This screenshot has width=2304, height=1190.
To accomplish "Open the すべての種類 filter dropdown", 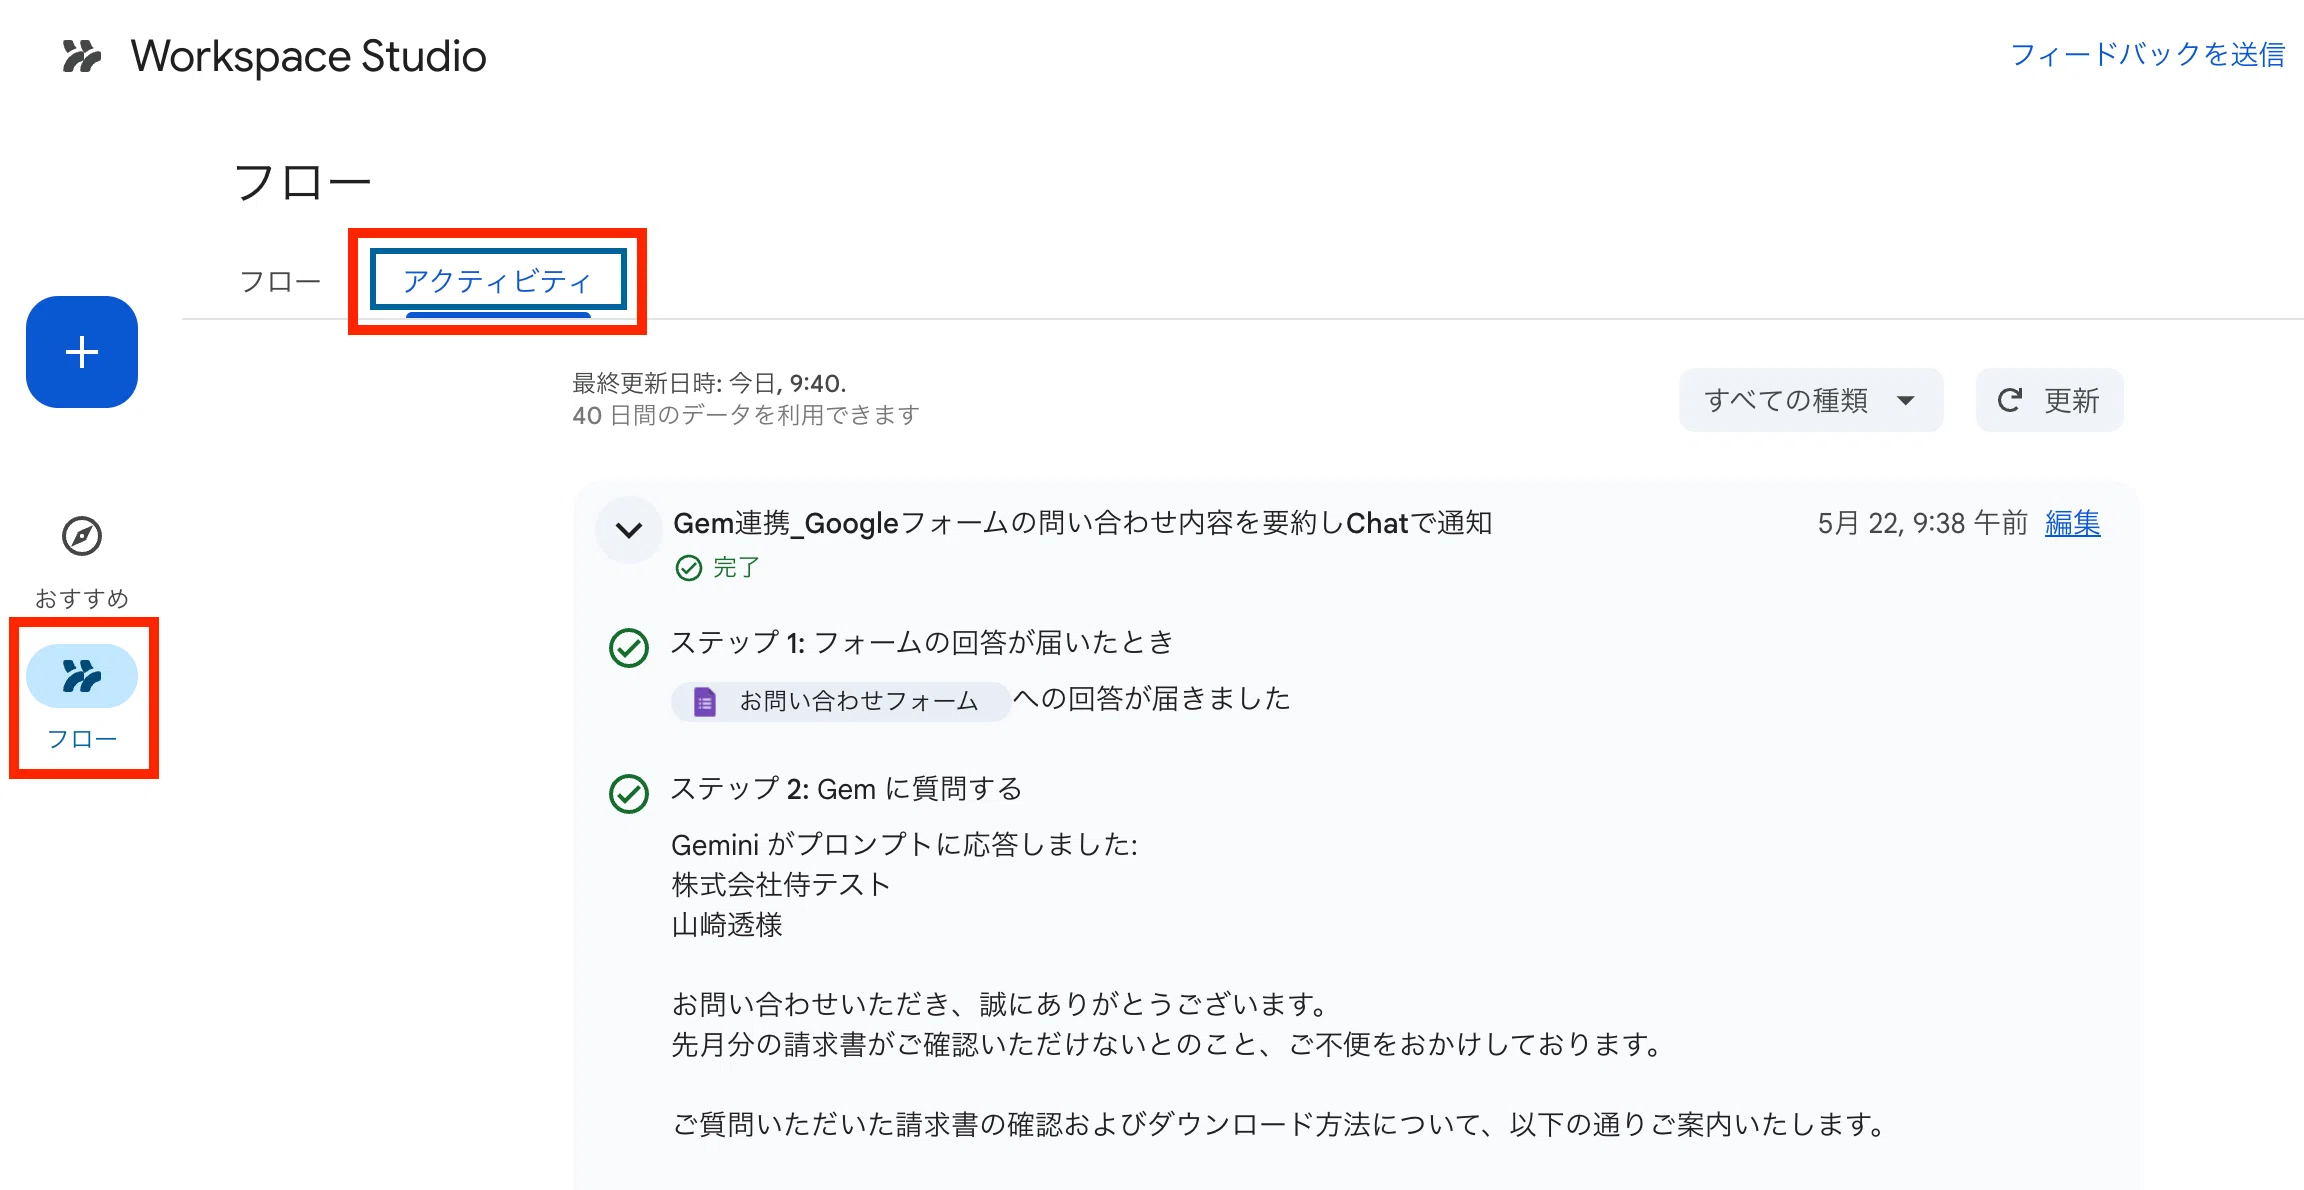I will coord(1811,400).
